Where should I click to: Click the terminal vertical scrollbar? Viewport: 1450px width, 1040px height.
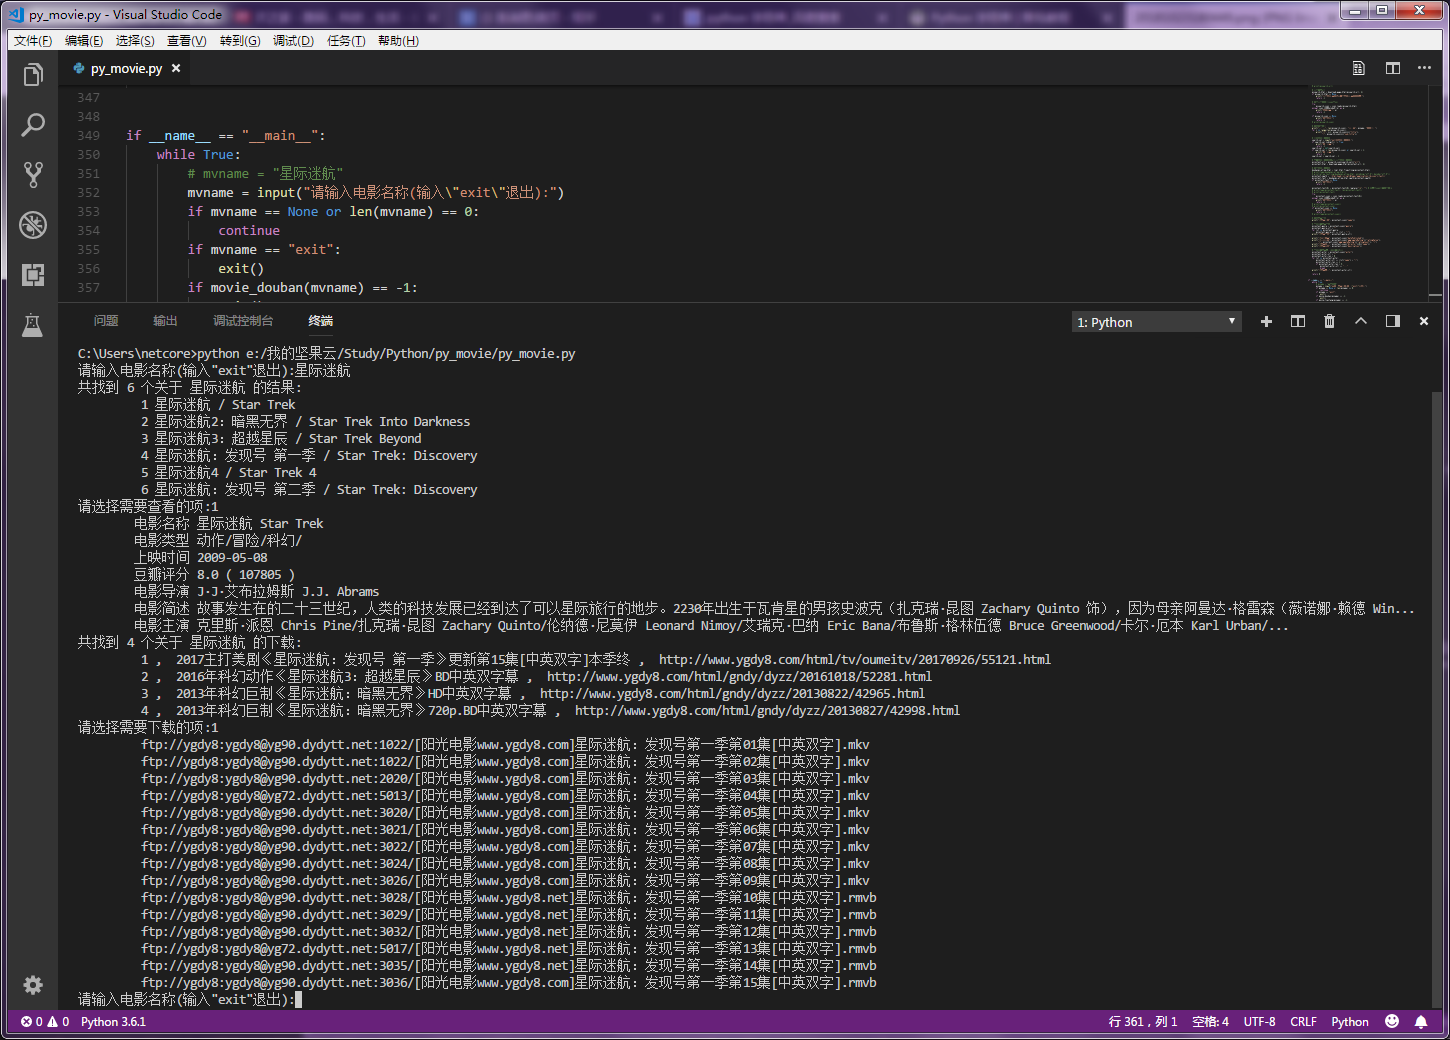(1438, 700)
